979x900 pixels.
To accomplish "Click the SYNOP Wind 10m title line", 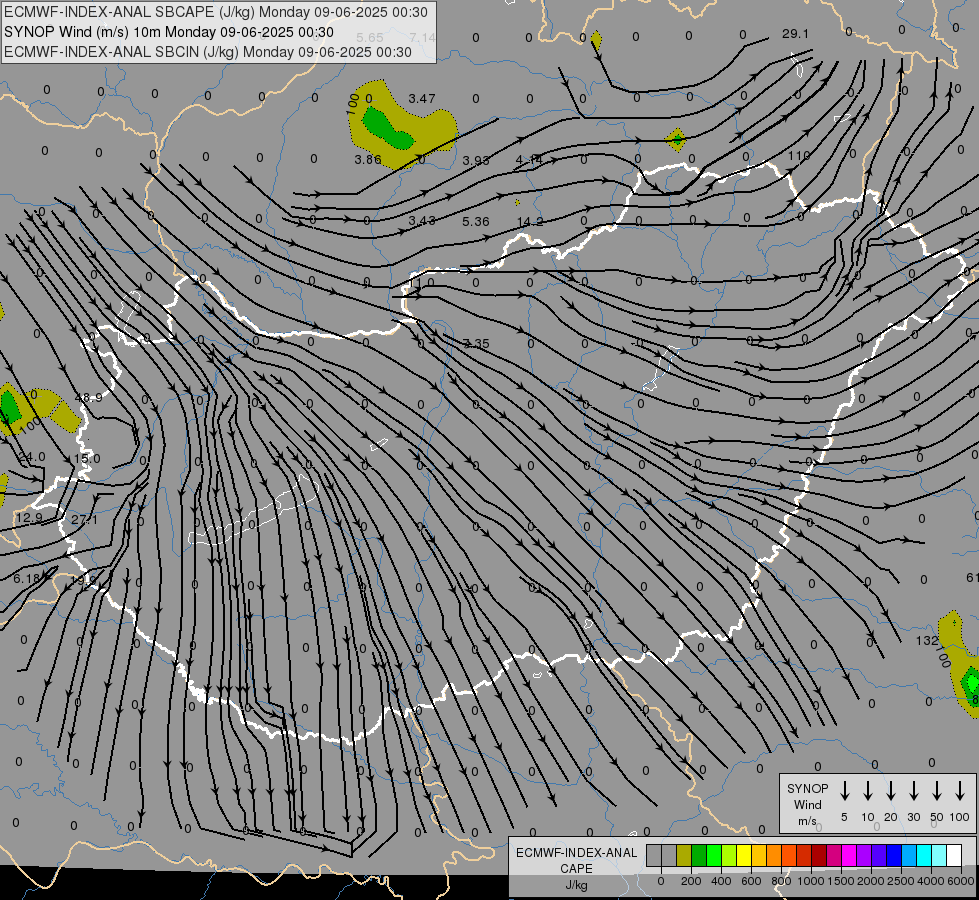I will (169, 32).
